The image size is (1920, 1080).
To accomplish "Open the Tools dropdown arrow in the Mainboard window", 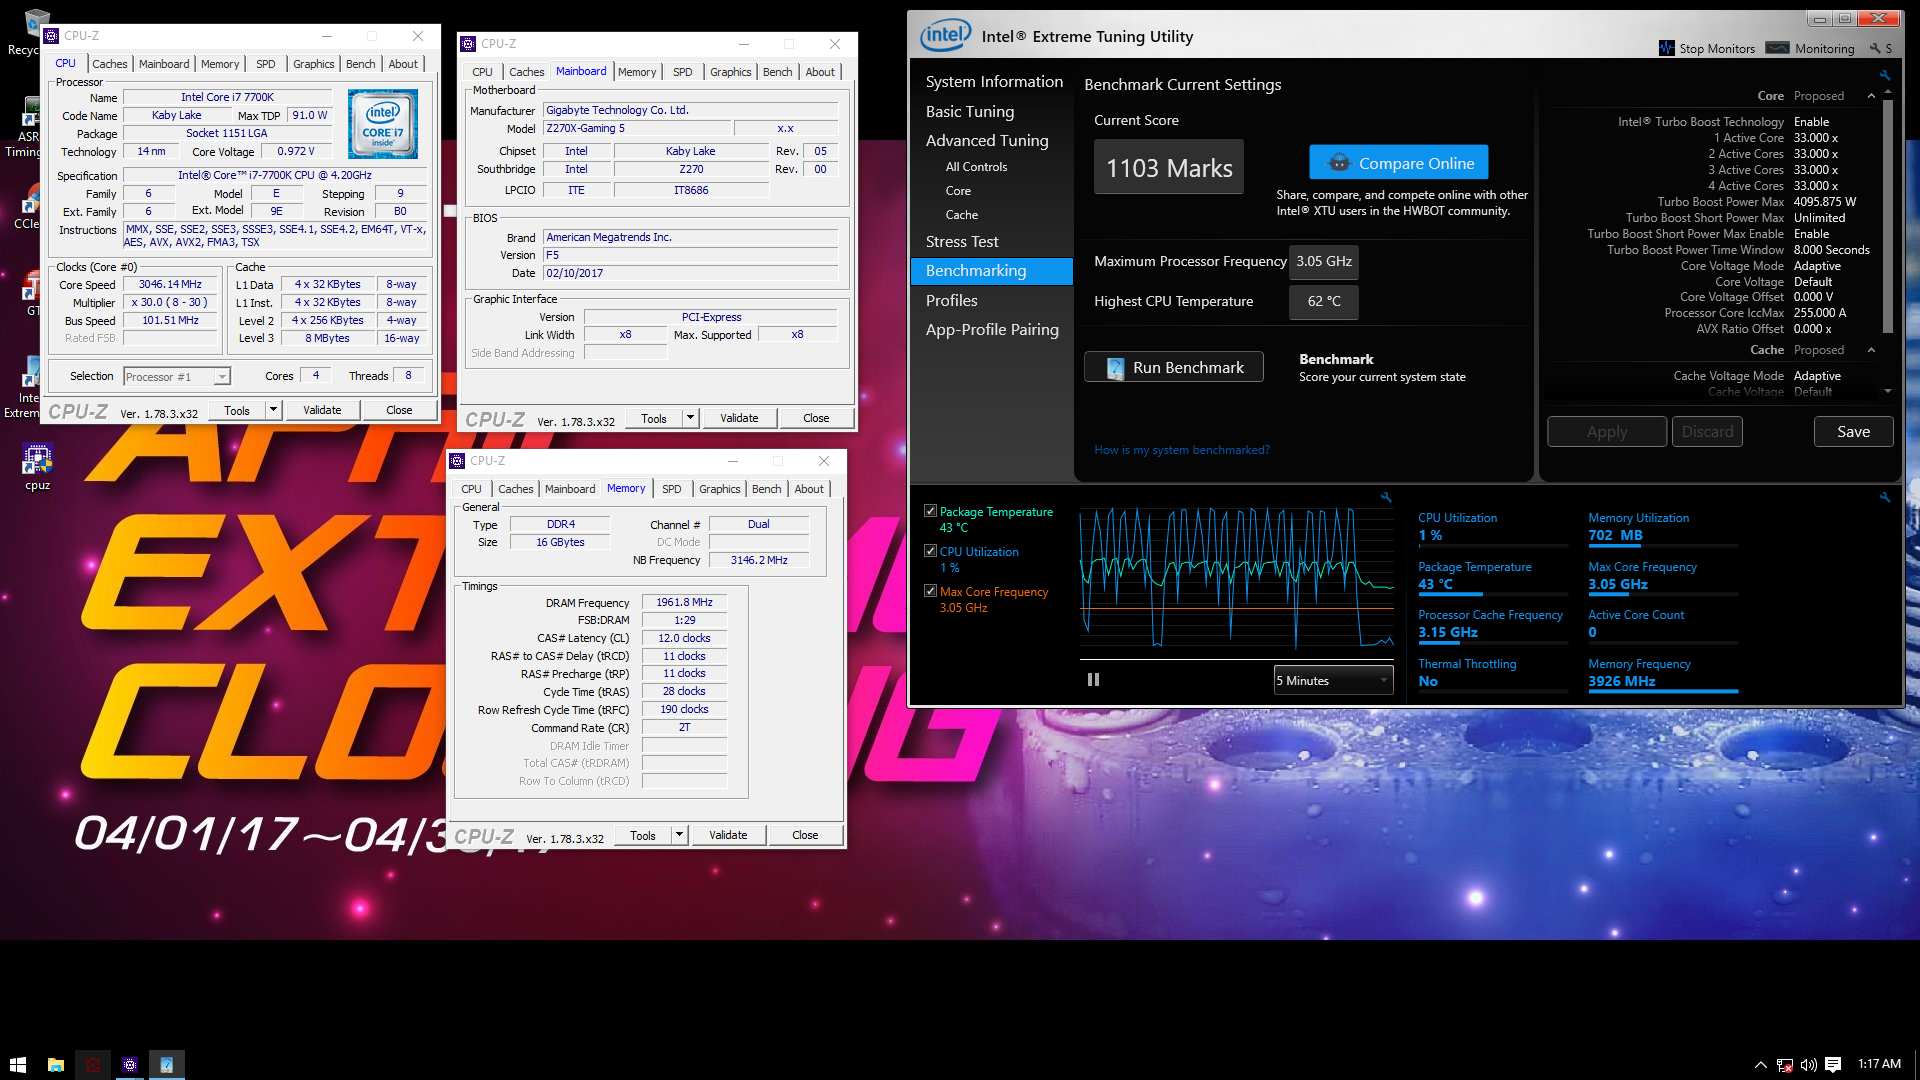I will tap(690, 418).
